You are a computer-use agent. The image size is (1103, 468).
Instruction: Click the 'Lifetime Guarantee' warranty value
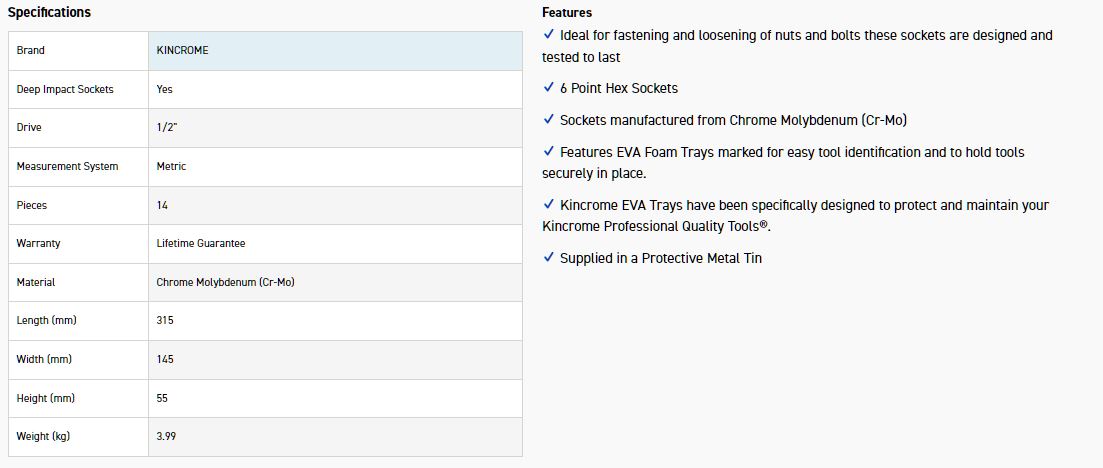pyautogui.click(x=201, y=243)
